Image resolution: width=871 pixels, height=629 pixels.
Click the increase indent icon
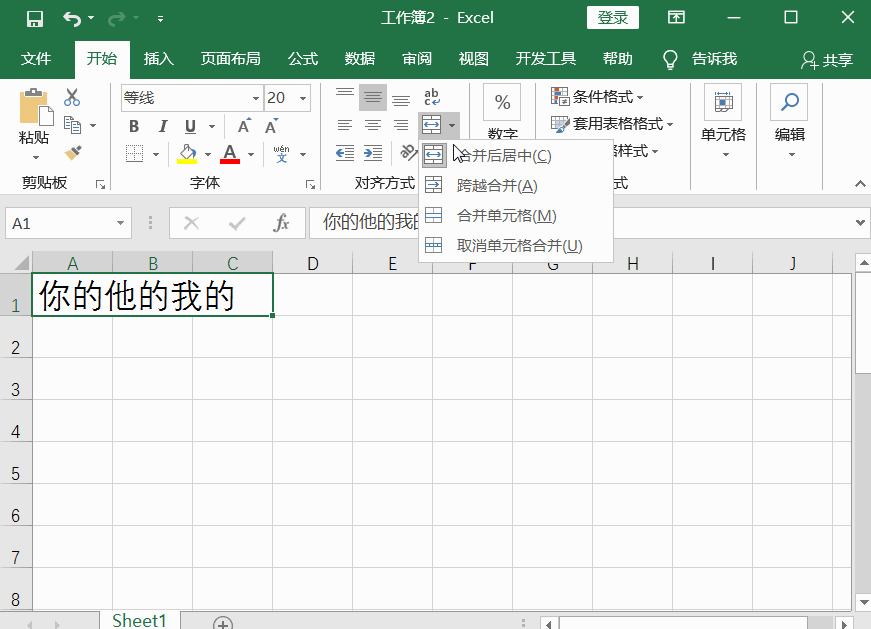pyautogui.click(x=372, y=153)
